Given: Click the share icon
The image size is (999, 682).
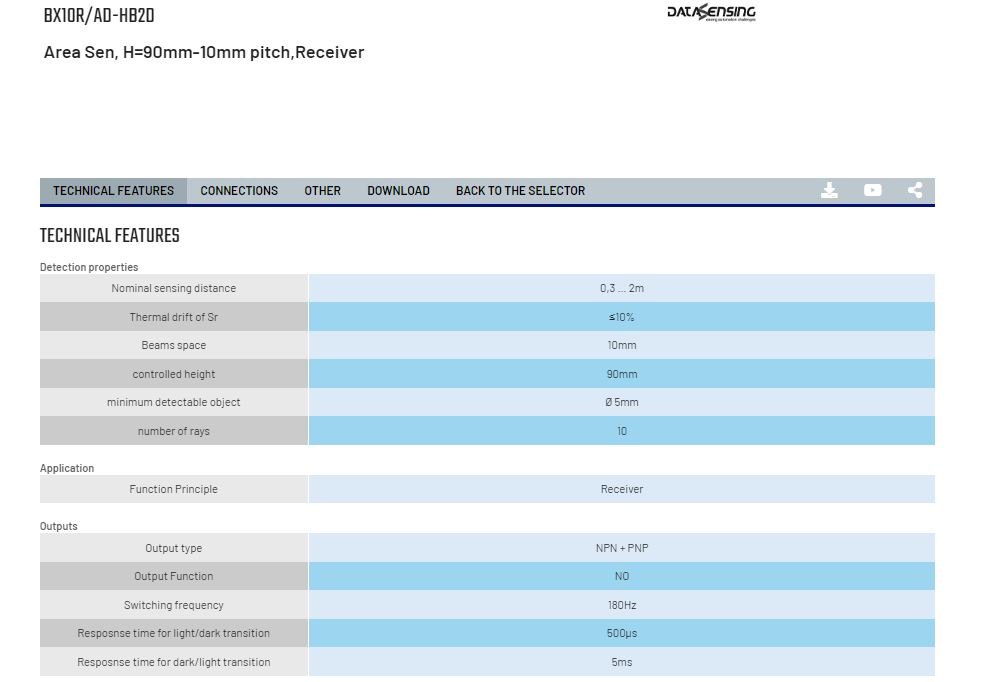Looking at the screenshot, I should click(915, 191).
